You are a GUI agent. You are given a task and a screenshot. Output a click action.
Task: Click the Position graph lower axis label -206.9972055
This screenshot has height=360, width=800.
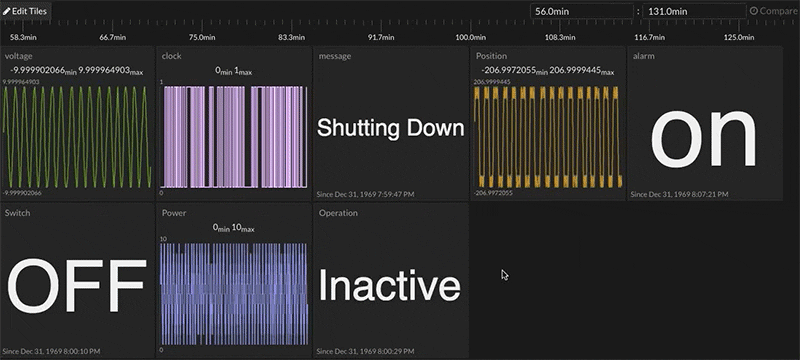coord(493,193)
